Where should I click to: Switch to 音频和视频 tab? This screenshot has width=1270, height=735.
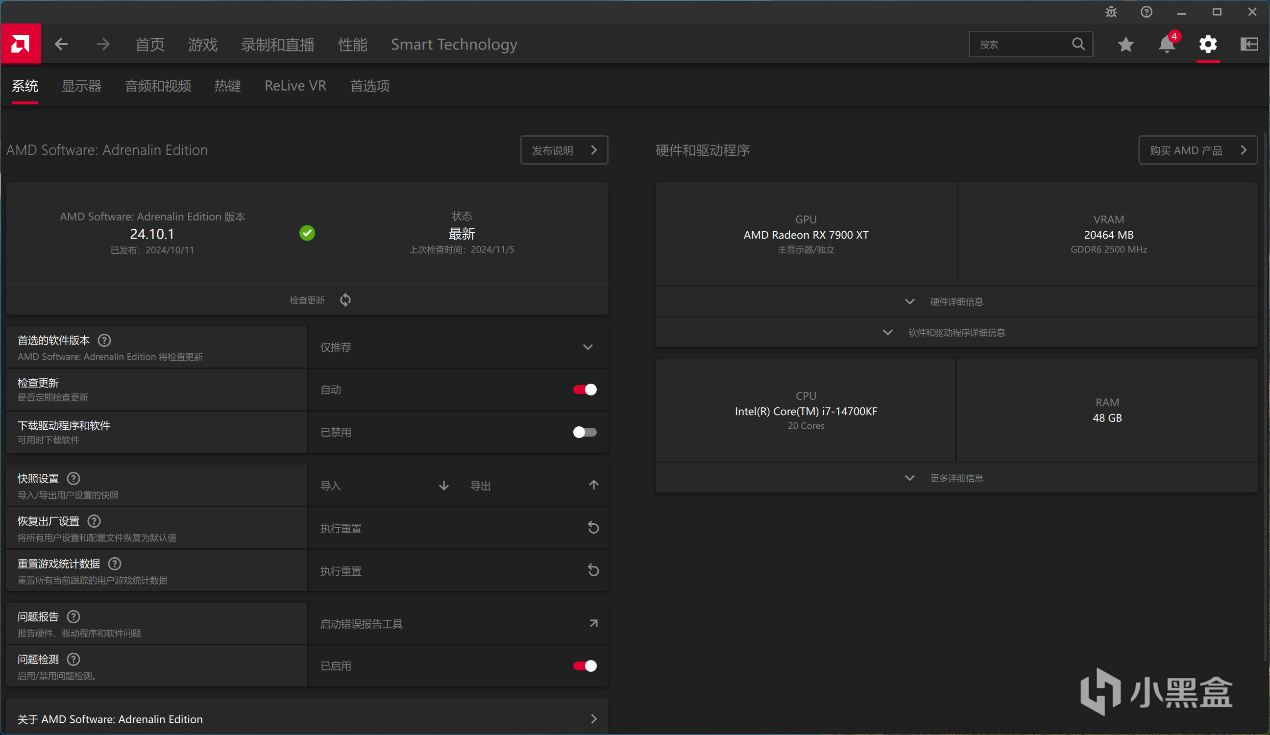point(158,86)
